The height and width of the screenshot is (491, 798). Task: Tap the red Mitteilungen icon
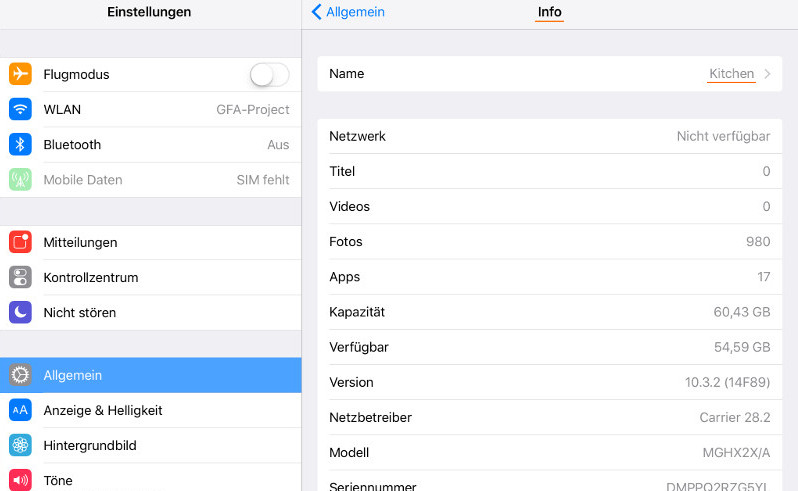20,242
